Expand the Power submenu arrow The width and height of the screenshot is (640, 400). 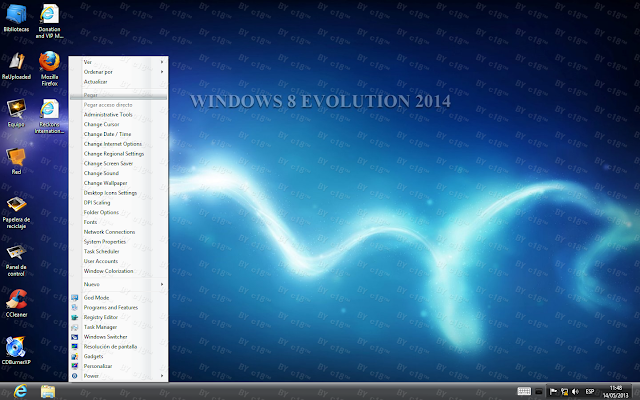coord(162,376)
